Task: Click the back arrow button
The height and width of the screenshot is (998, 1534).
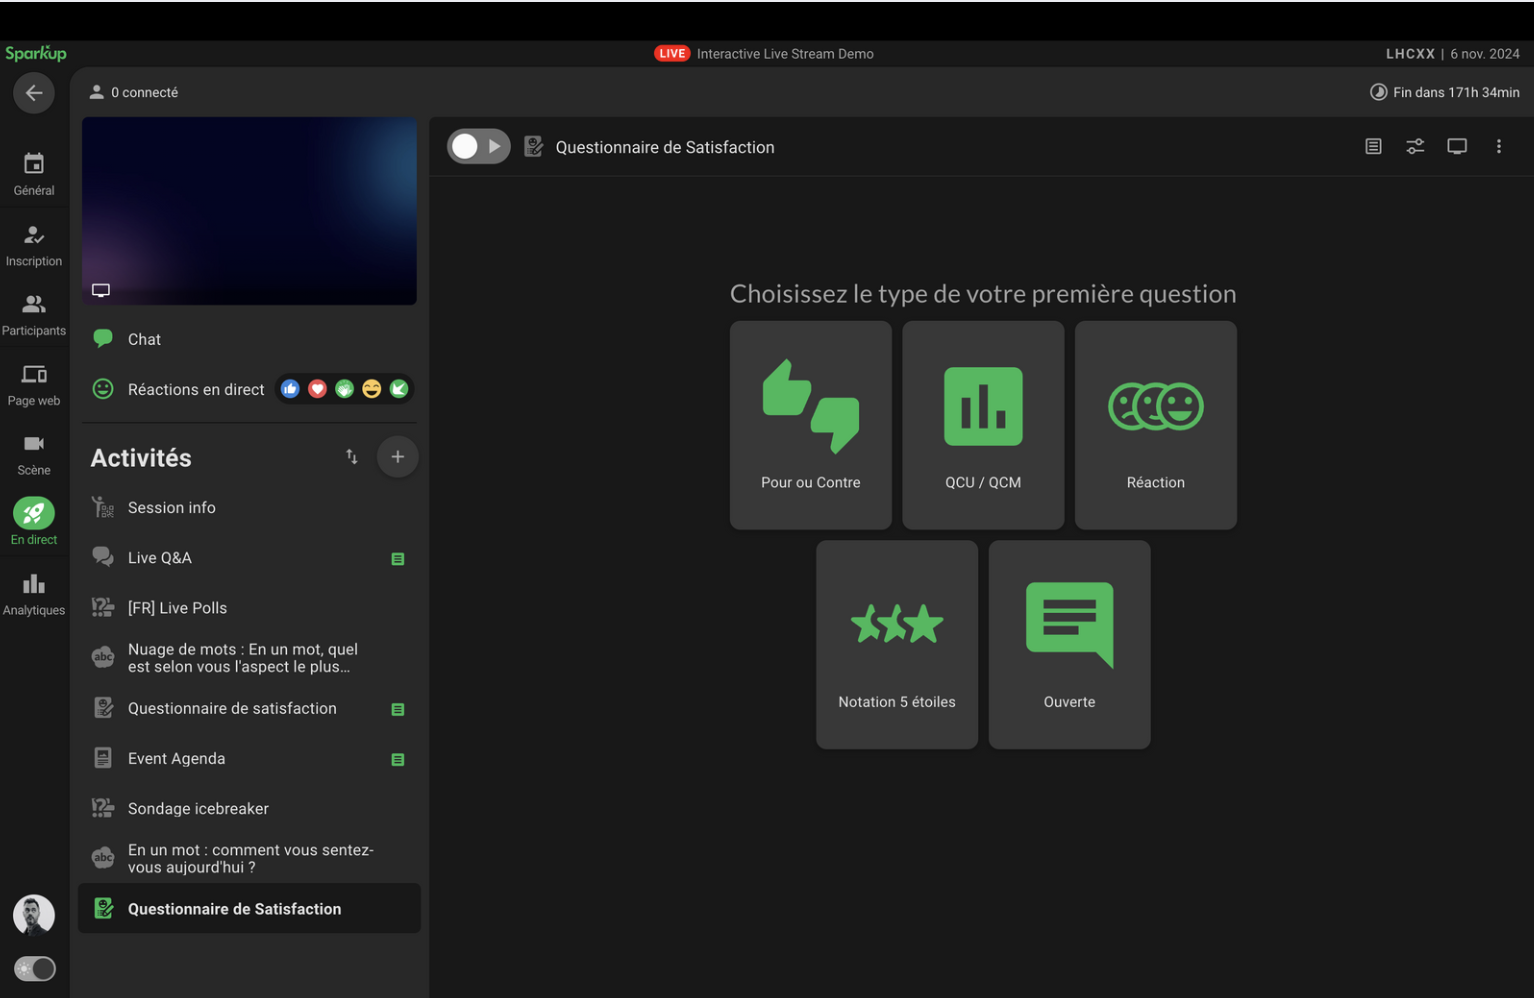Action: [34, 93]
